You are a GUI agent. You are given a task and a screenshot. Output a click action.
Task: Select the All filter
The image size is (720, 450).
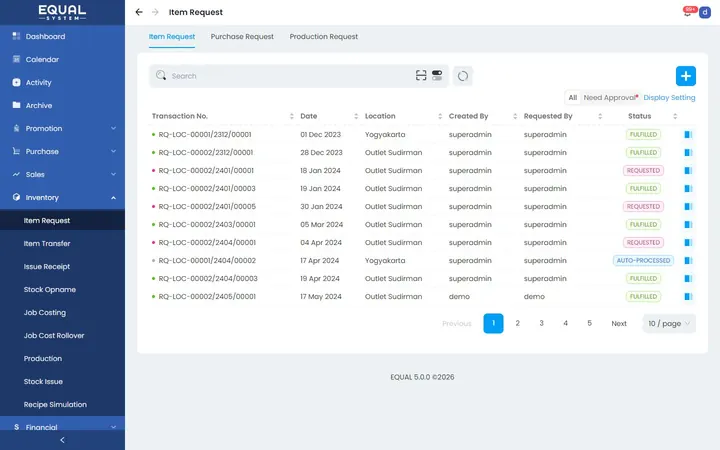tap(573, 97)
